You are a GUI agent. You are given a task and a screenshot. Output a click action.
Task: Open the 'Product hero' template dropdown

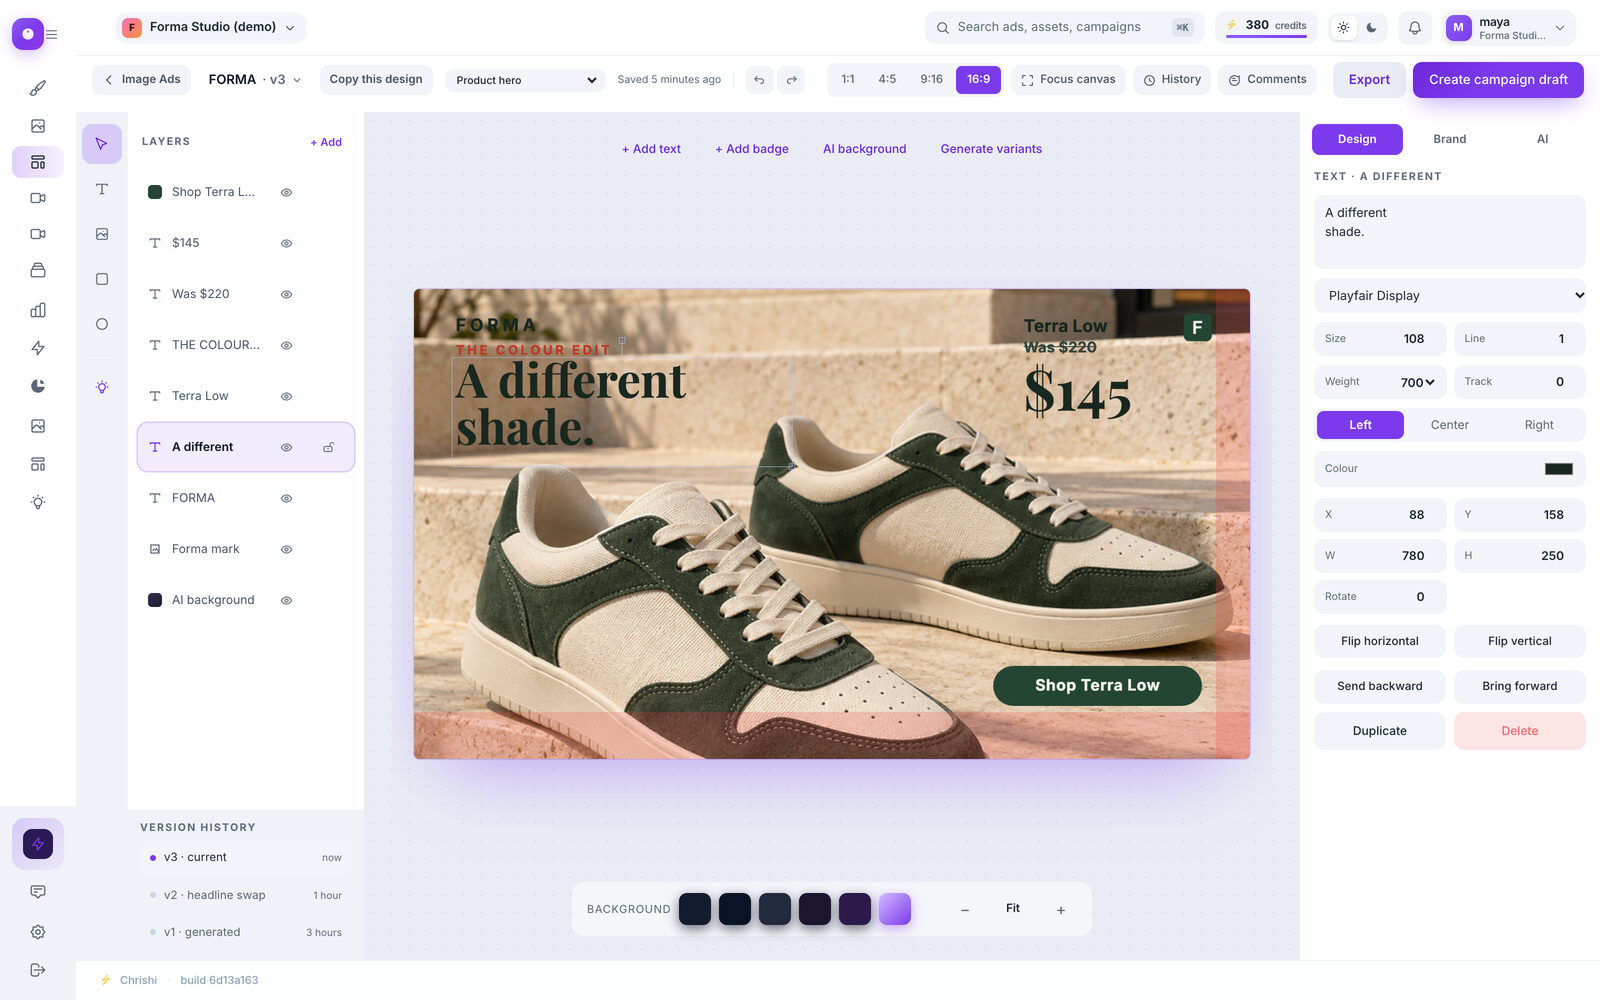click(x=525, y=80)
